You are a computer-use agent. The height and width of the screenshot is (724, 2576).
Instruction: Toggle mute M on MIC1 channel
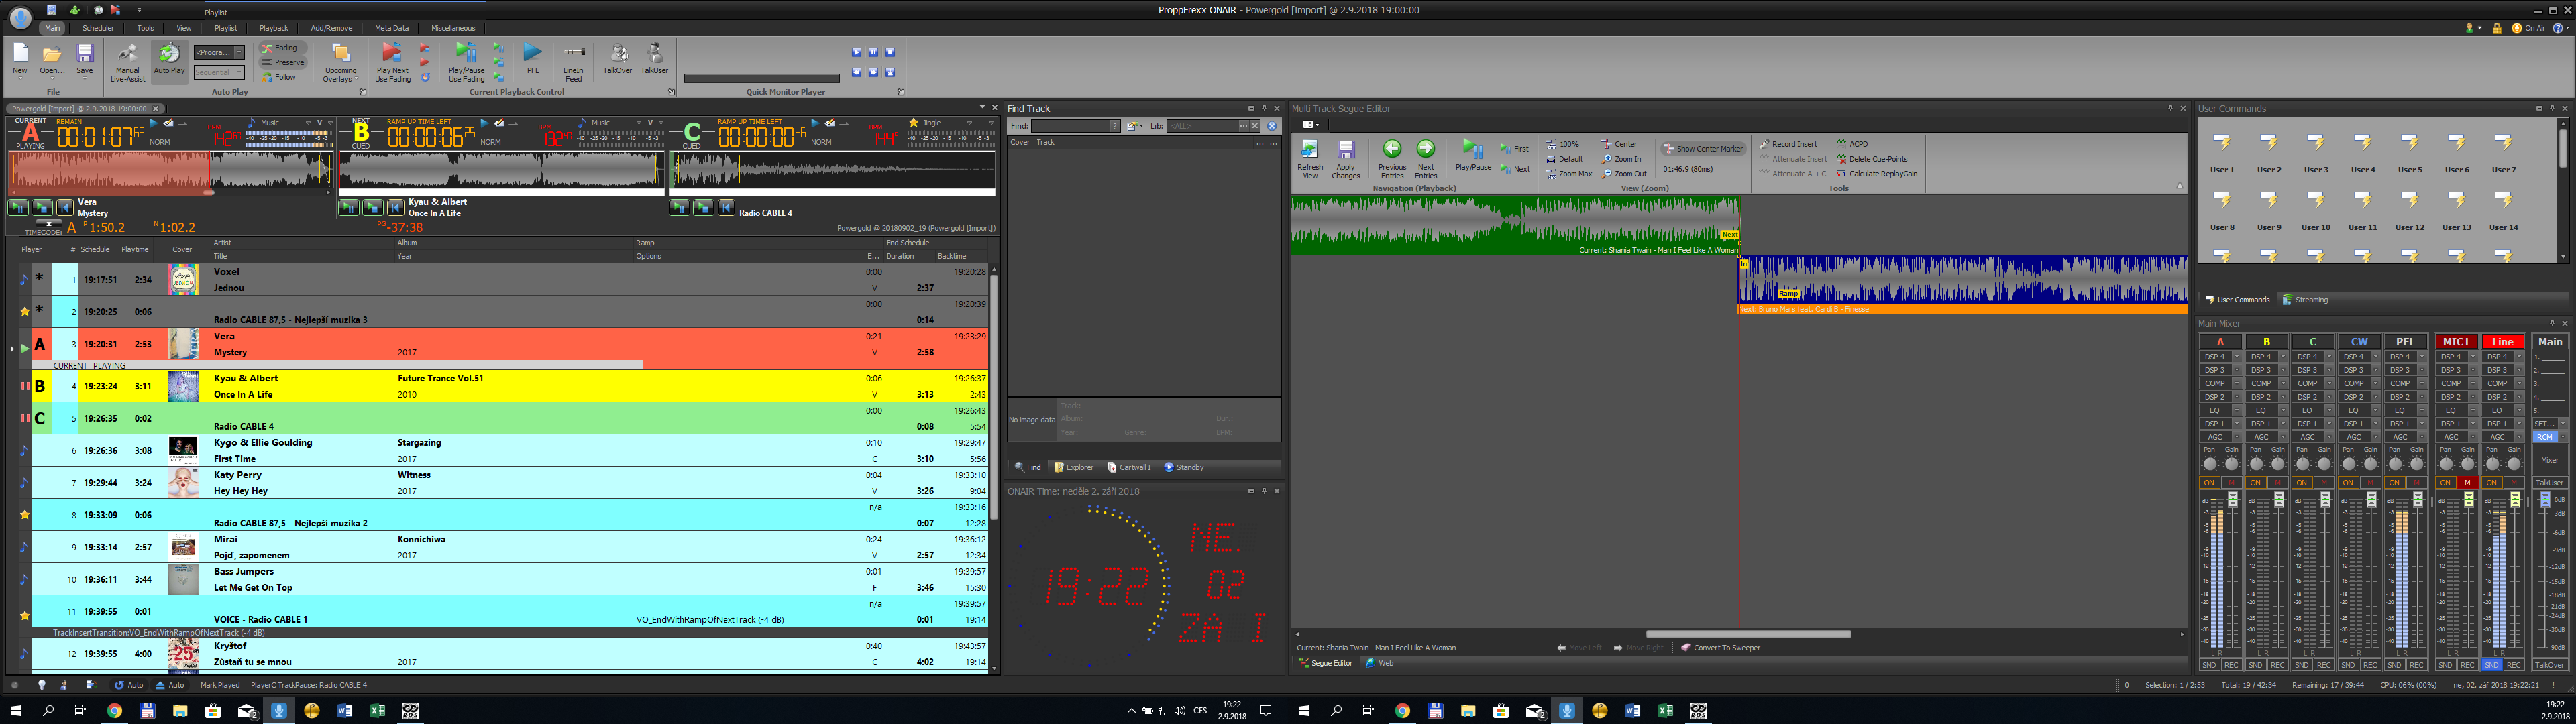coord(2467,483)
